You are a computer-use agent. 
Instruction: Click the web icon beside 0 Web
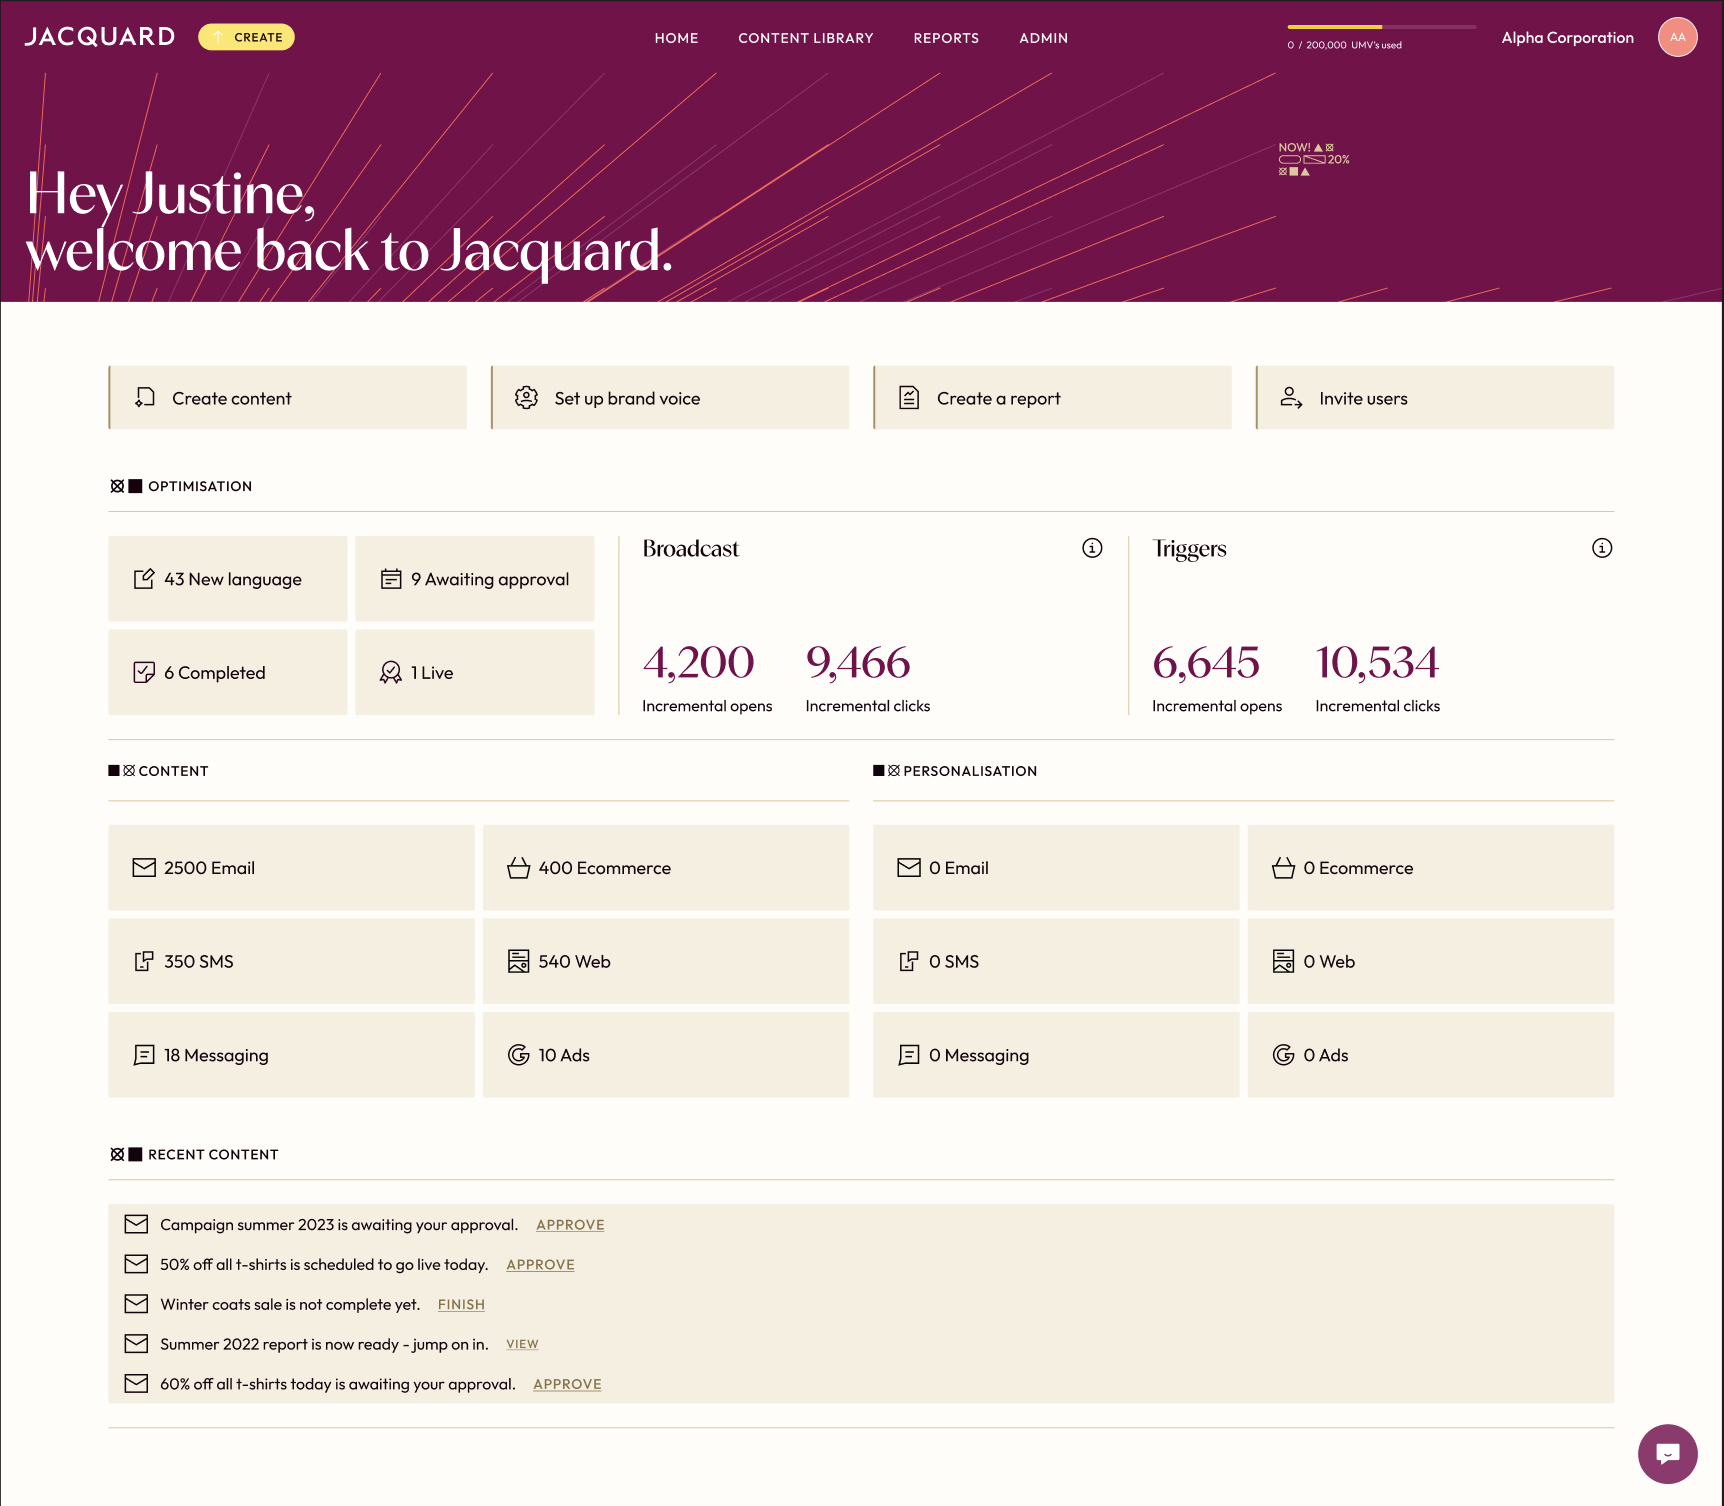click(1284, 961)
